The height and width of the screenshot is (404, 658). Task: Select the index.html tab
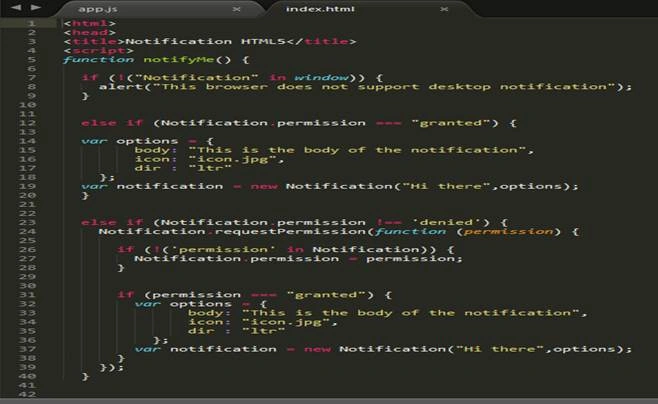coord(320,9)
